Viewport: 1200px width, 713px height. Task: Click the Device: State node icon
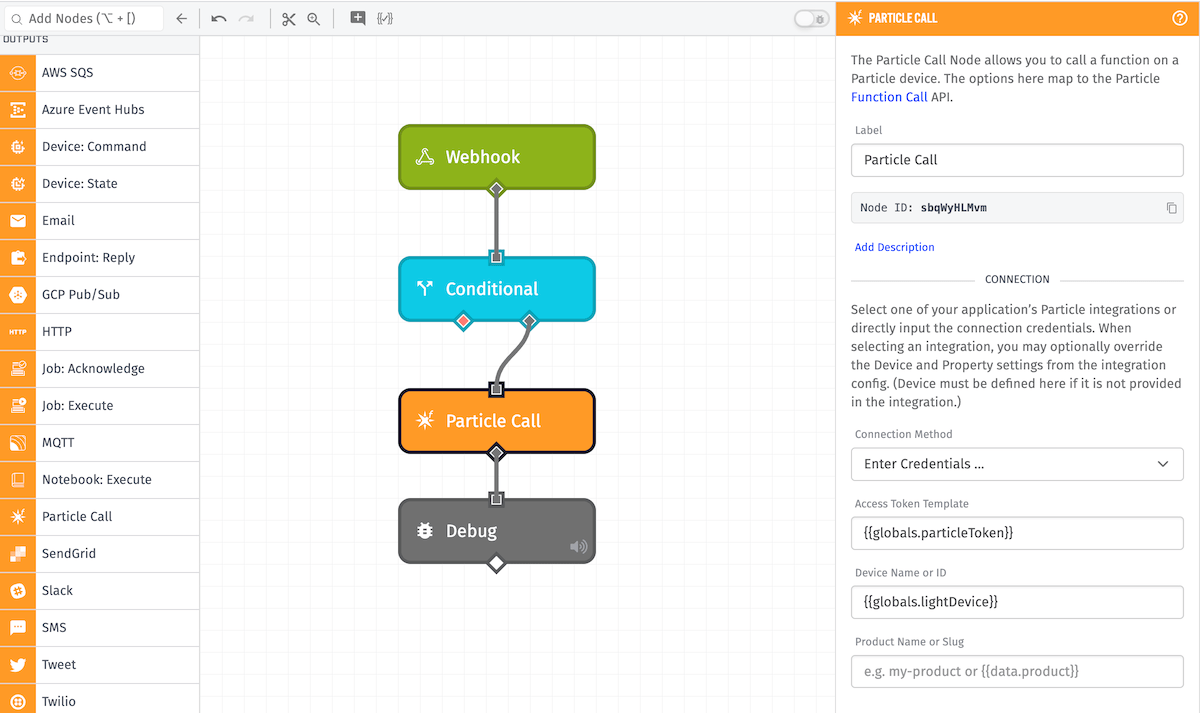(18, 184)
